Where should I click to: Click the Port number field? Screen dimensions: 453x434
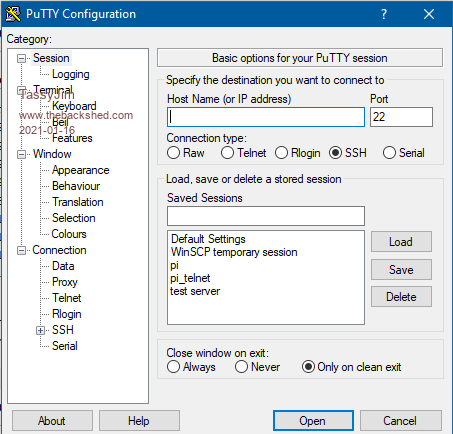click(x=401, y=117)
